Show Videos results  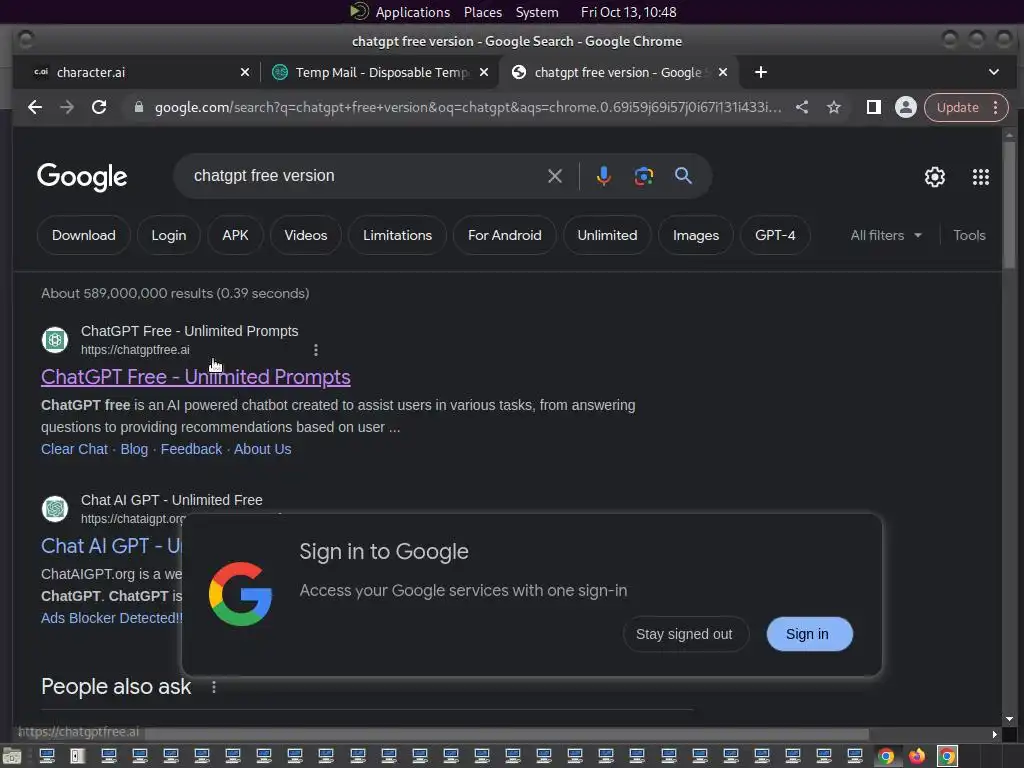click(306, 235)
